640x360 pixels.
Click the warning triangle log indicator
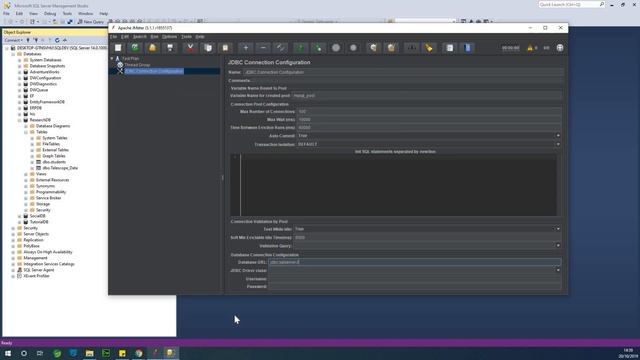(530, 48)
